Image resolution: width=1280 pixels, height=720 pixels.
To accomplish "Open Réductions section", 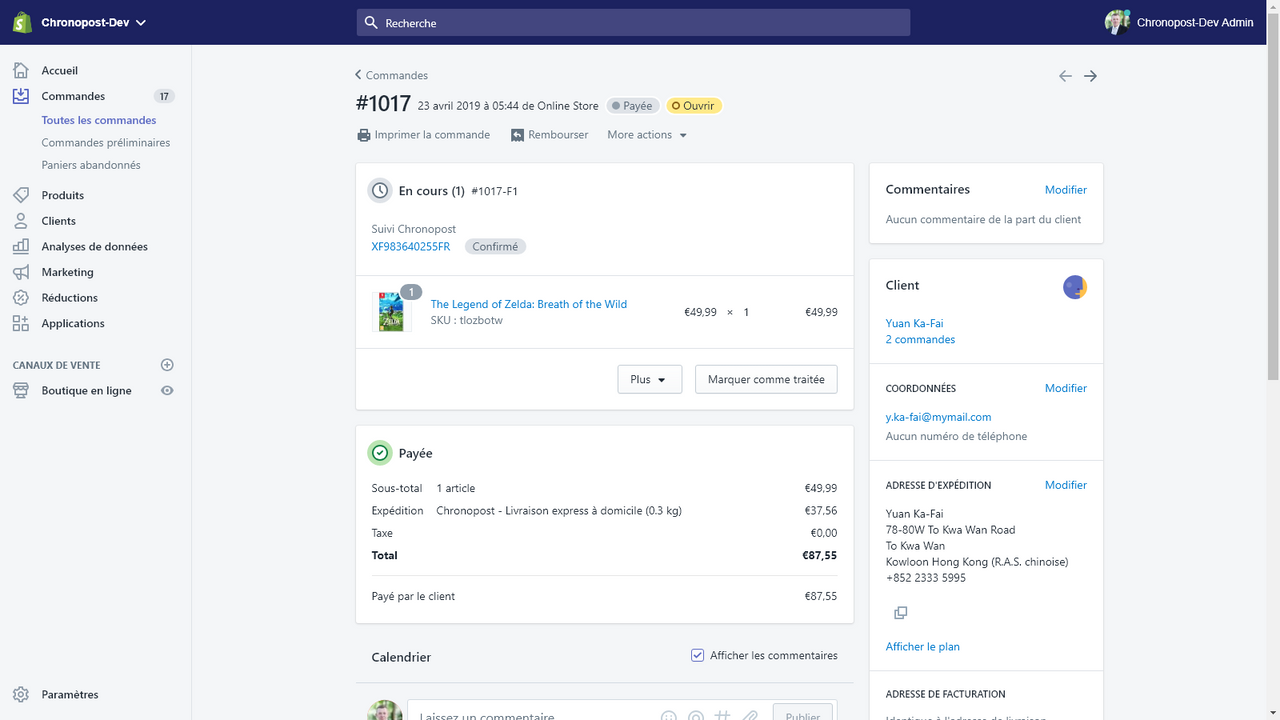I will coord(69,298).
